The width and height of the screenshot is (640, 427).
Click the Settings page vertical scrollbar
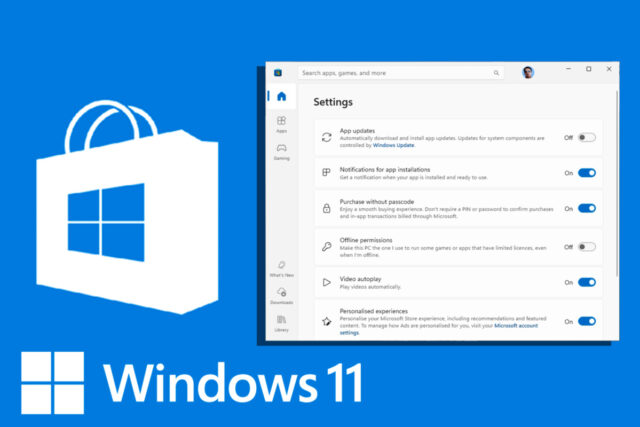point(617,184)
